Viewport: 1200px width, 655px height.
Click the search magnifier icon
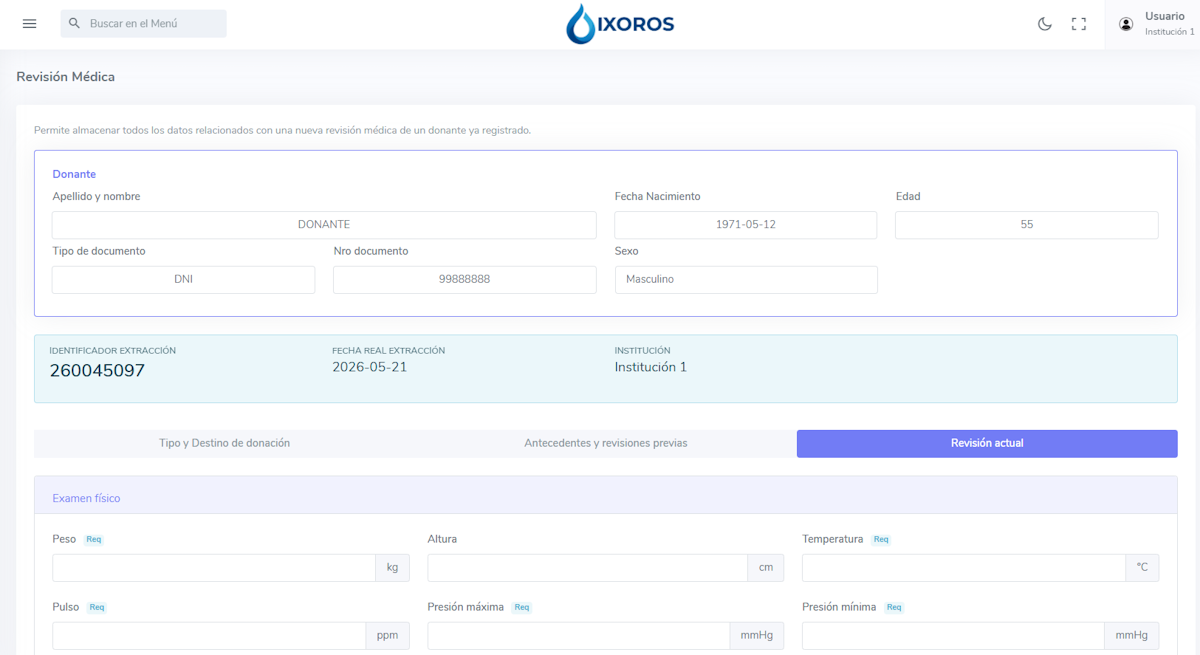pyautogui.click(x=75, y=24)
